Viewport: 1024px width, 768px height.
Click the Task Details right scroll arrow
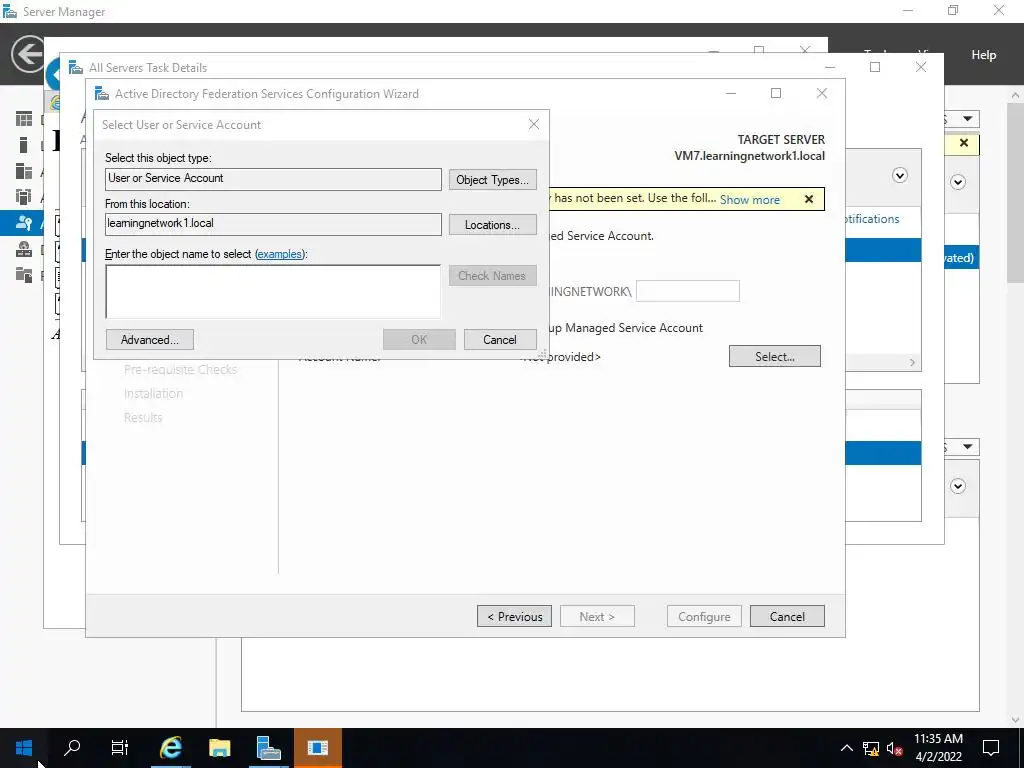point(912,362)
